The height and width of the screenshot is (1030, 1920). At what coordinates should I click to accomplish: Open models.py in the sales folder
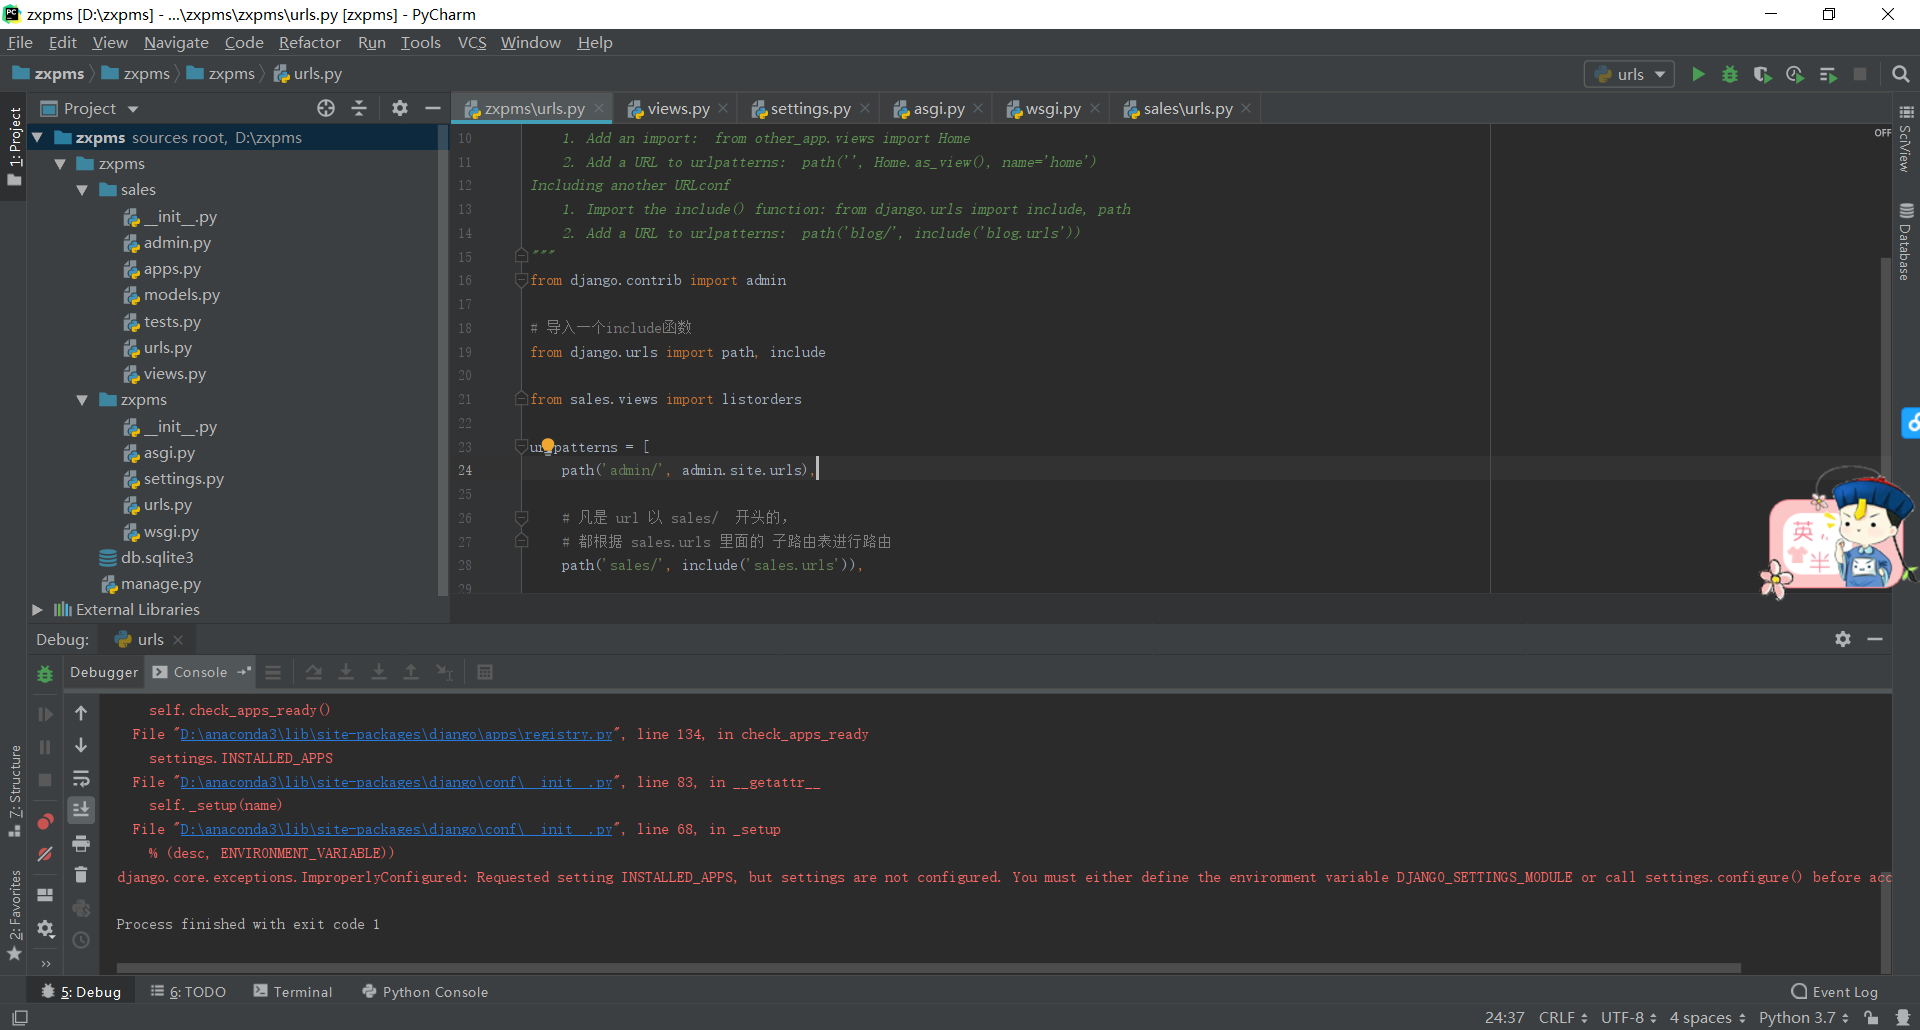pyautogui.click(x=181, y=295)
